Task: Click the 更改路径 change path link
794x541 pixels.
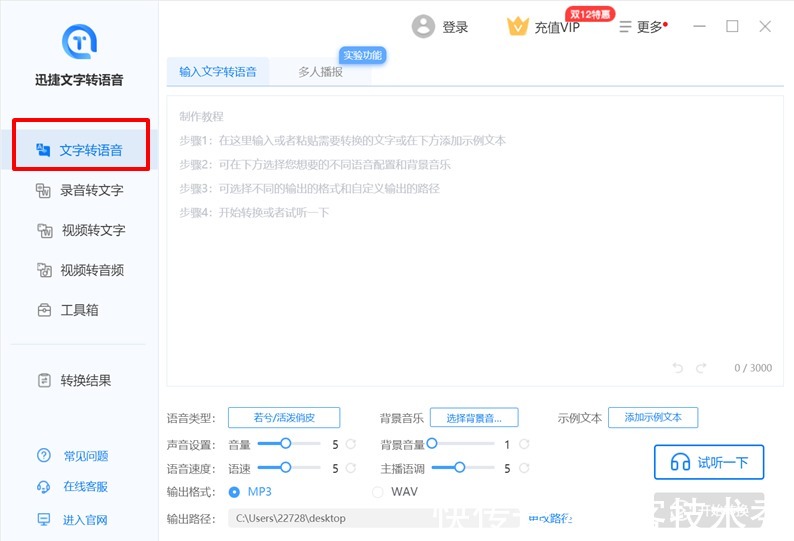Action: (x=550, y=518)
